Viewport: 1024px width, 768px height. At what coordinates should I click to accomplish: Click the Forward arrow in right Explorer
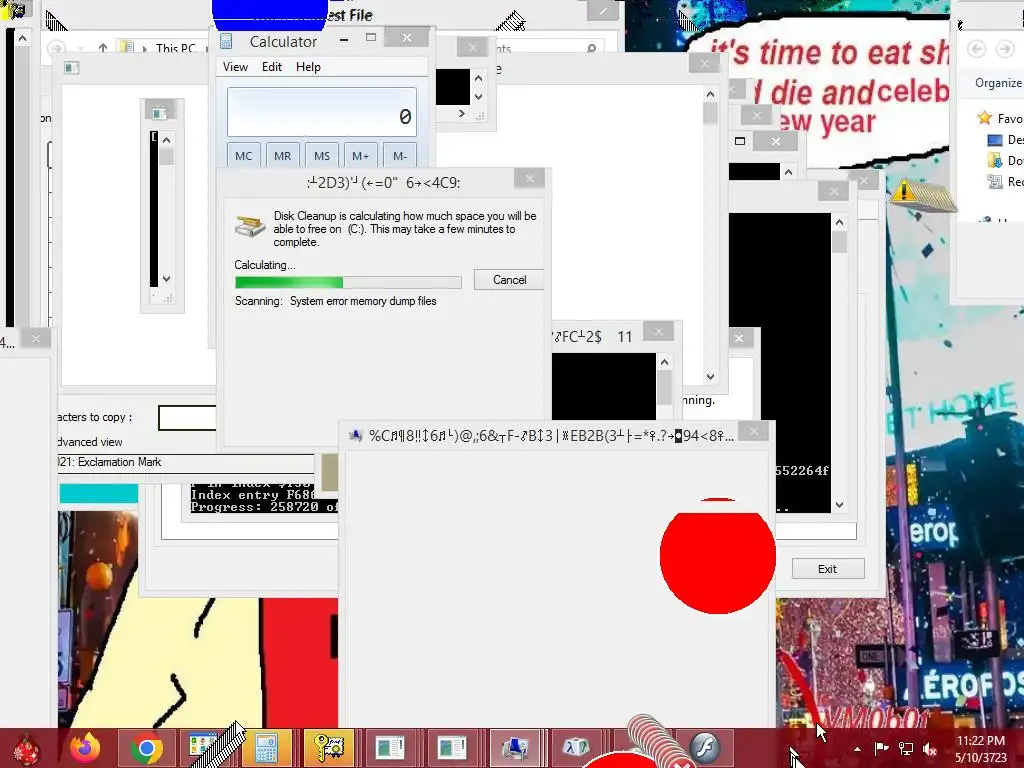tap(1004, 49)
